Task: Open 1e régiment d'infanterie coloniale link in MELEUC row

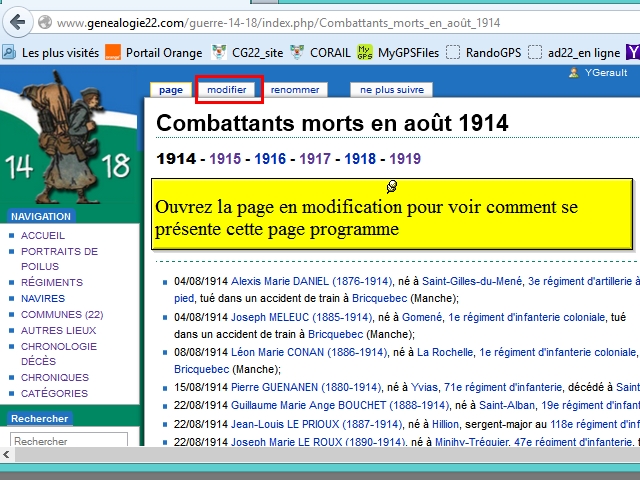Action: click(x=527, y=317)
